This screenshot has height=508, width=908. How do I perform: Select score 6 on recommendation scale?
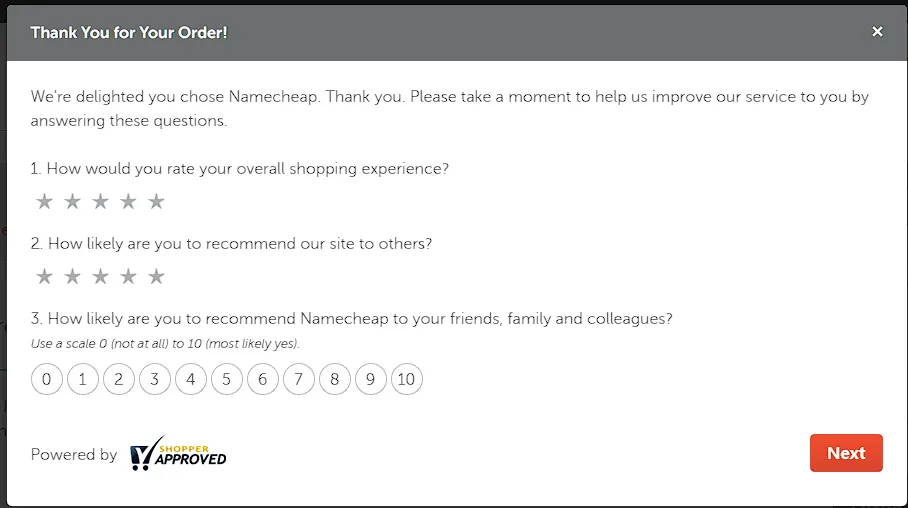(263, 379)
